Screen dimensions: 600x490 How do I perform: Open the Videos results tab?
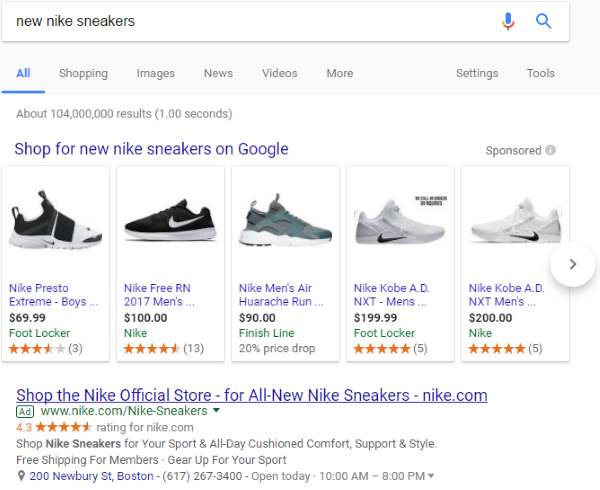coord(280,73)
